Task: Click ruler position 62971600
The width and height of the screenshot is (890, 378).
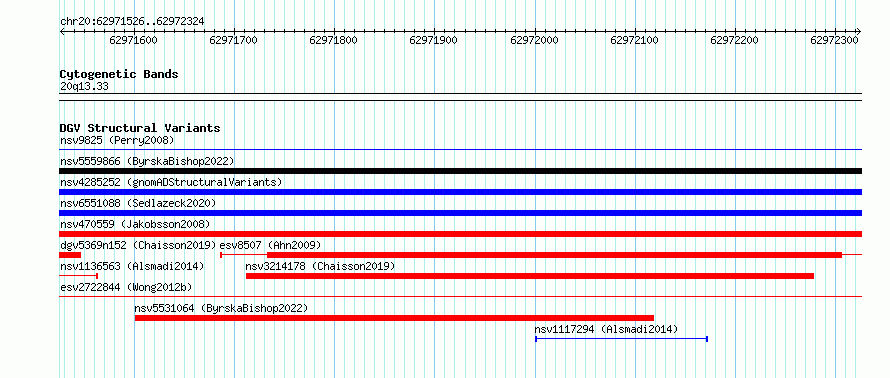Action: pos(134,40)
